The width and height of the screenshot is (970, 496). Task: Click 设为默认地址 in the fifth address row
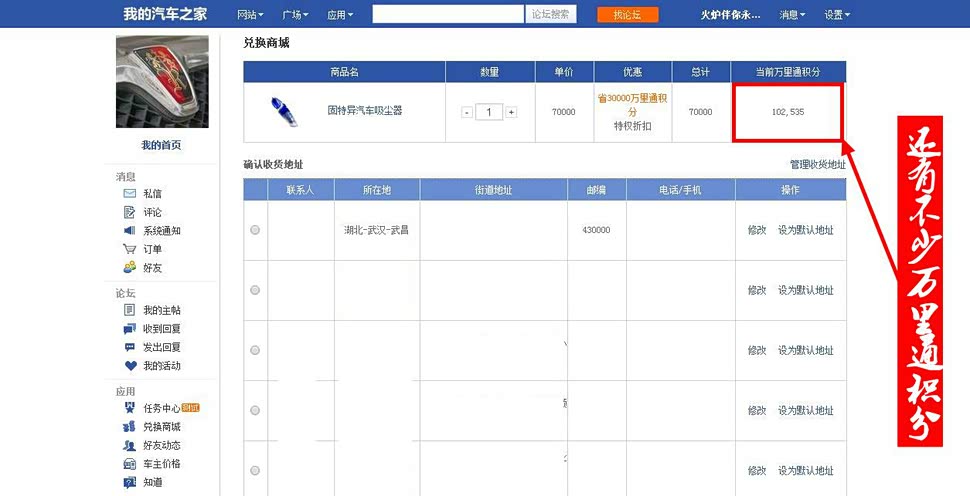pyautogui.click(x=805, y=471)
